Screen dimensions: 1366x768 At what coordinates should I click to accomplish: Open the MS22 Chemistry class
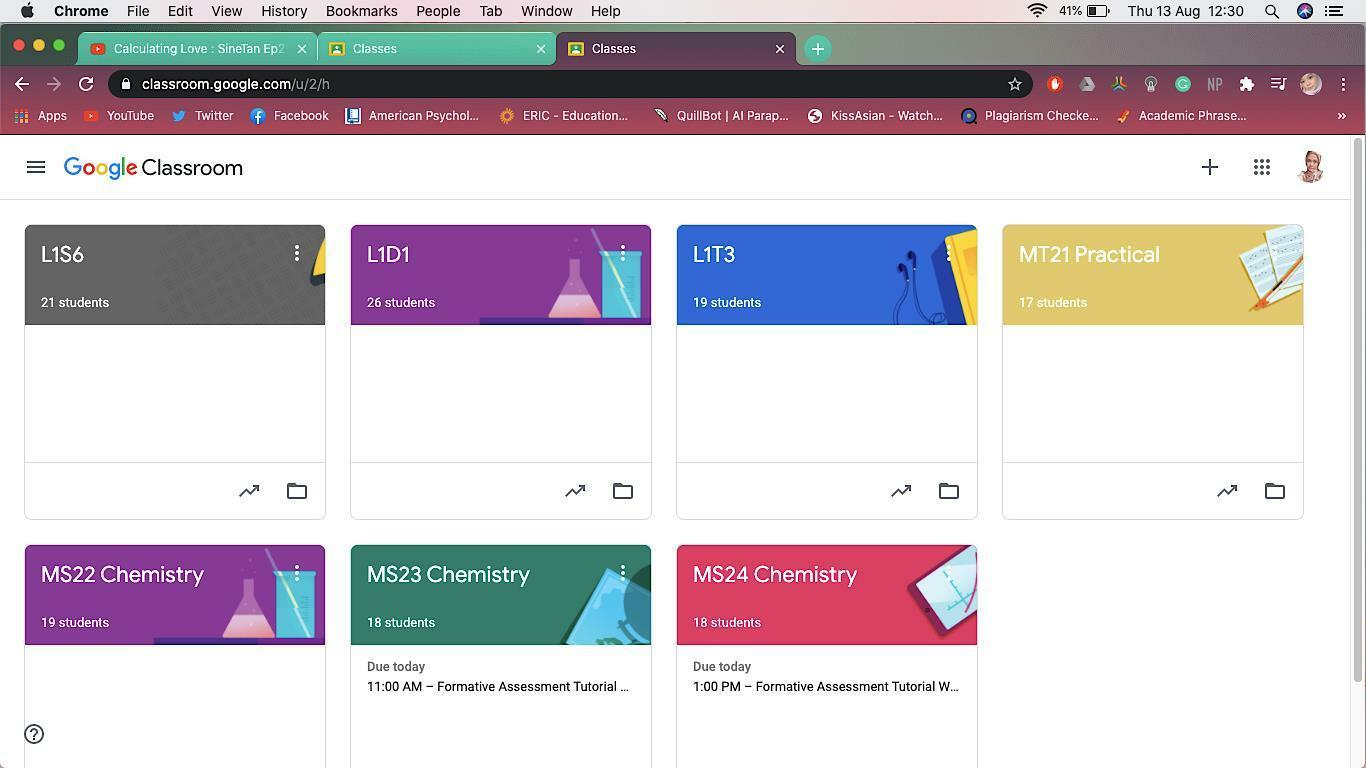(x=122, y=574)
